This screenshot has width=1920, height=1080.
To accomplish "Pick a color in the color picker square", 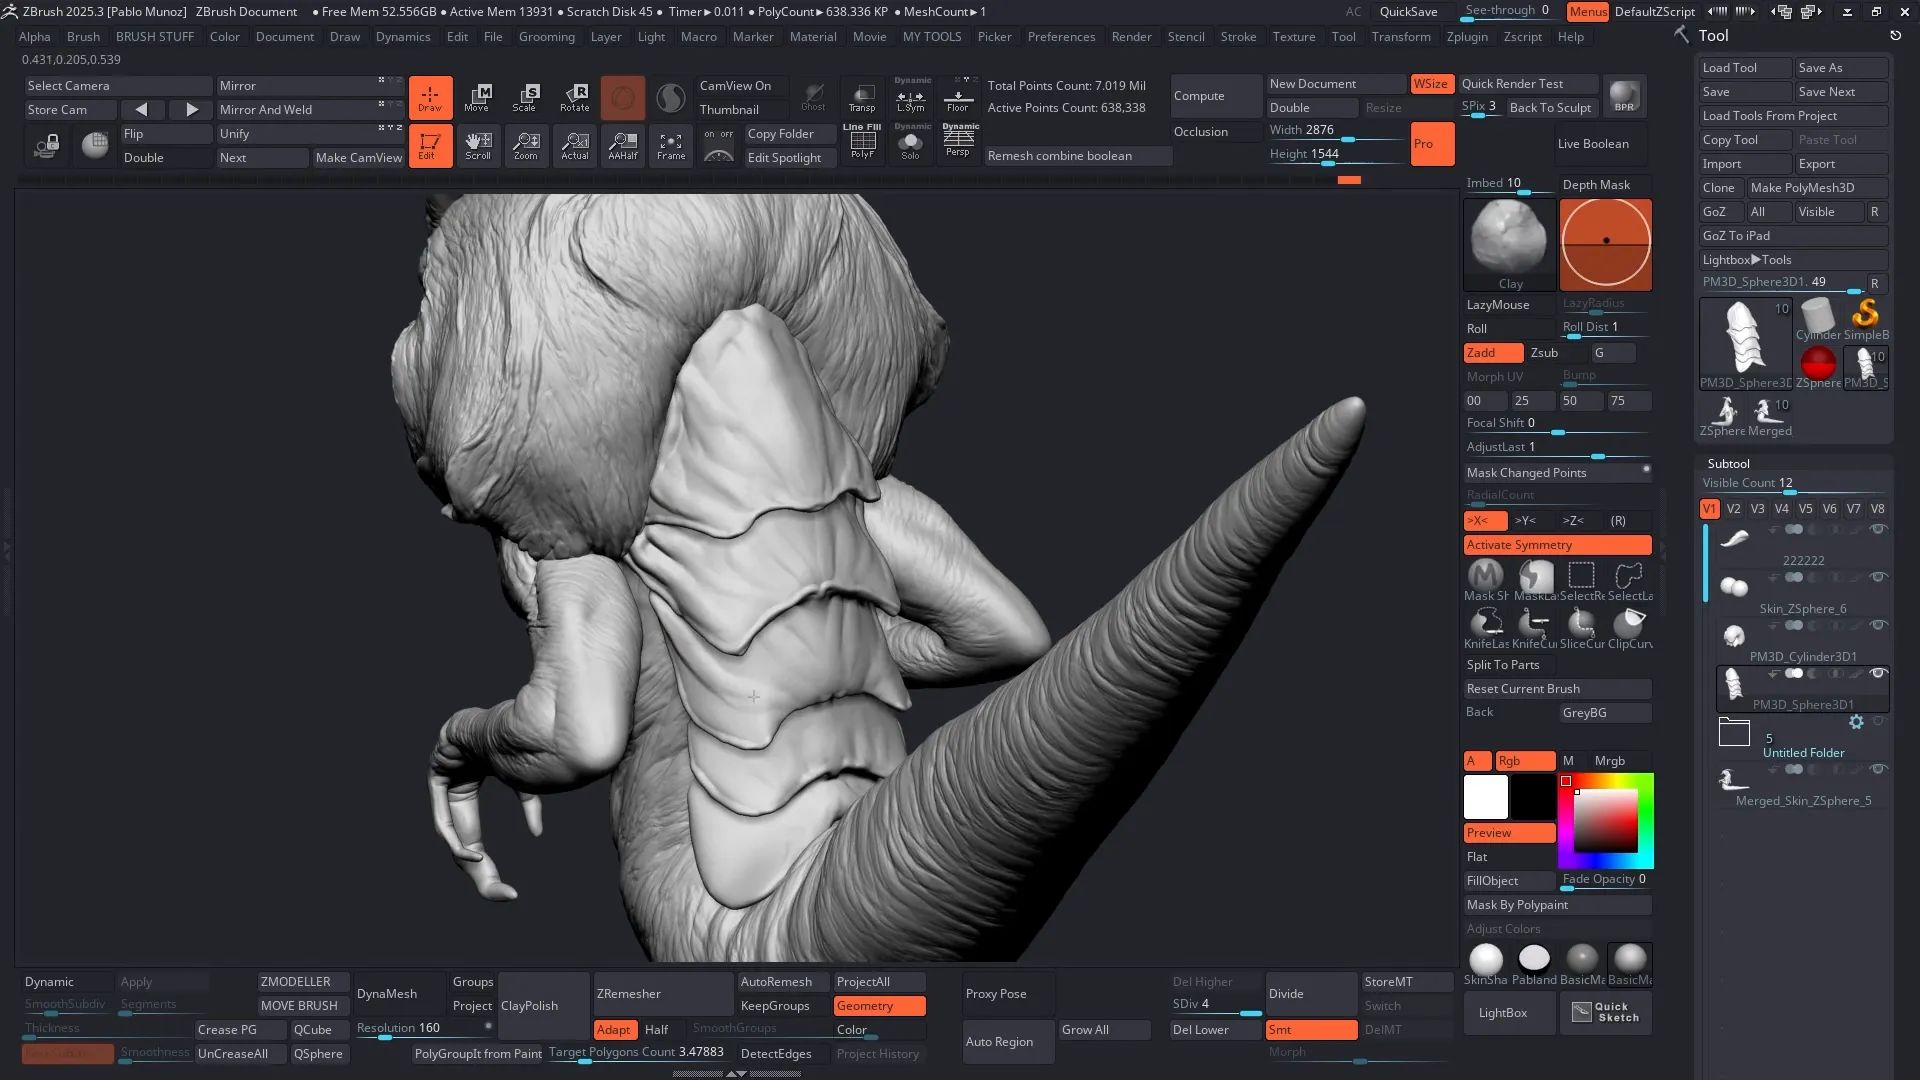I will tap(1606, 820).
